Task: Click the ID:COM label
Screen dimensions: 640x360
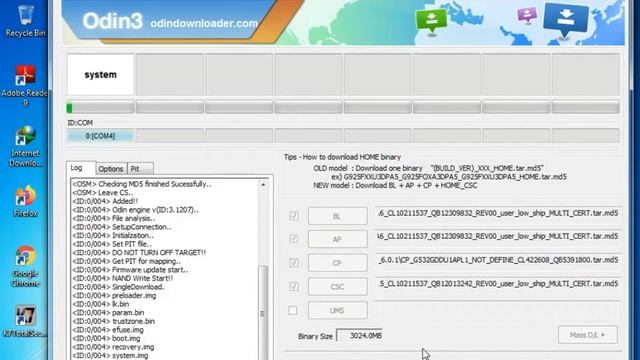Action: coord(80,123)
